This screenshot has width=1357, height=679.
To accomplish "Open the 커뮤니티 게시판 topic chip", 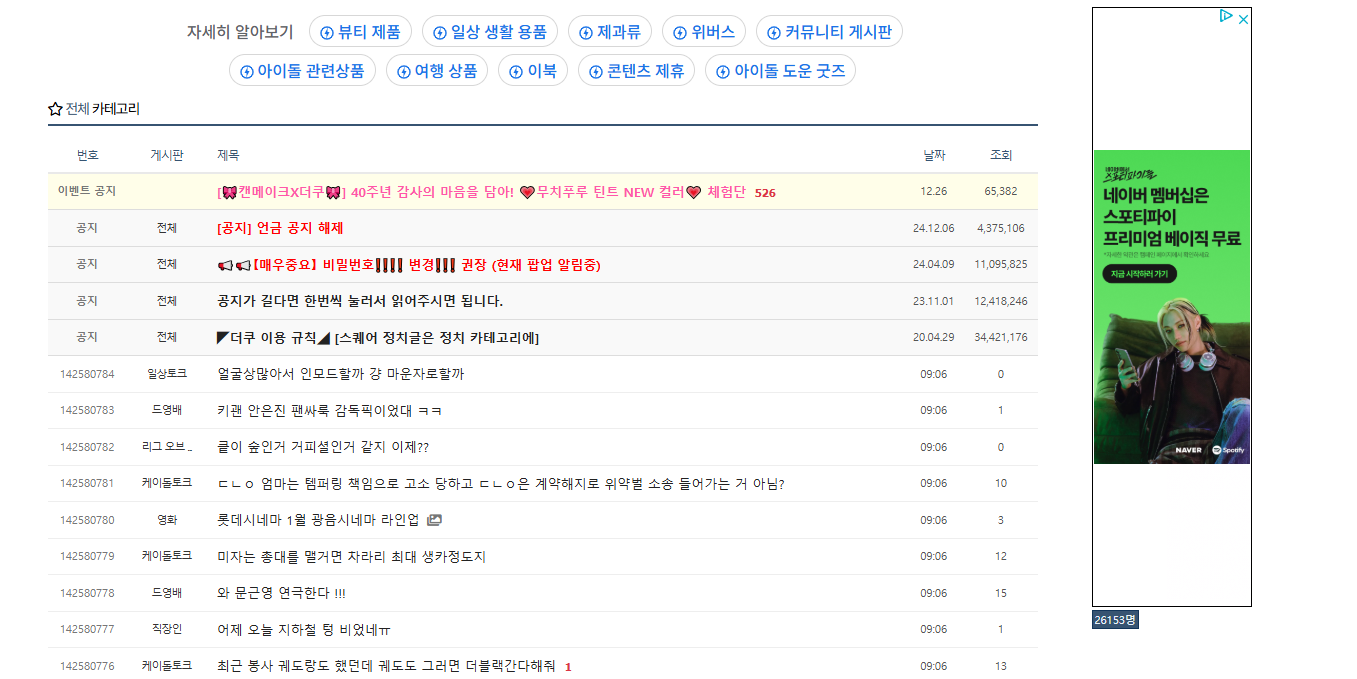I will (828, 32).
